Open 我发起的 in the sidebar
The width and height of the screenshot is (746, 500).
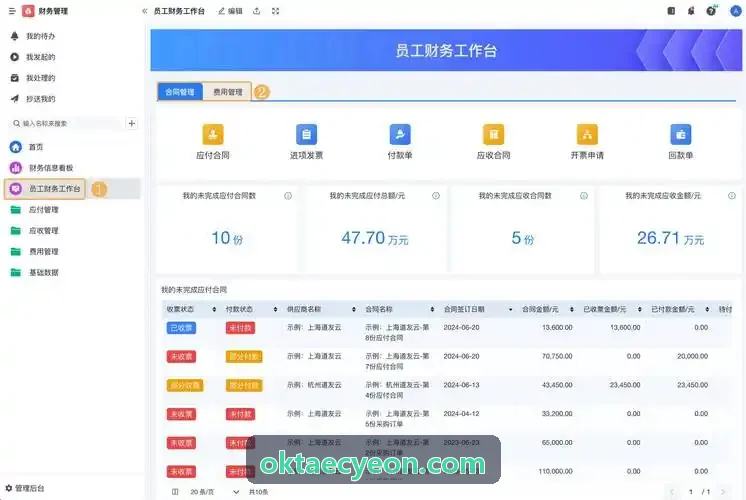[32, 57]
